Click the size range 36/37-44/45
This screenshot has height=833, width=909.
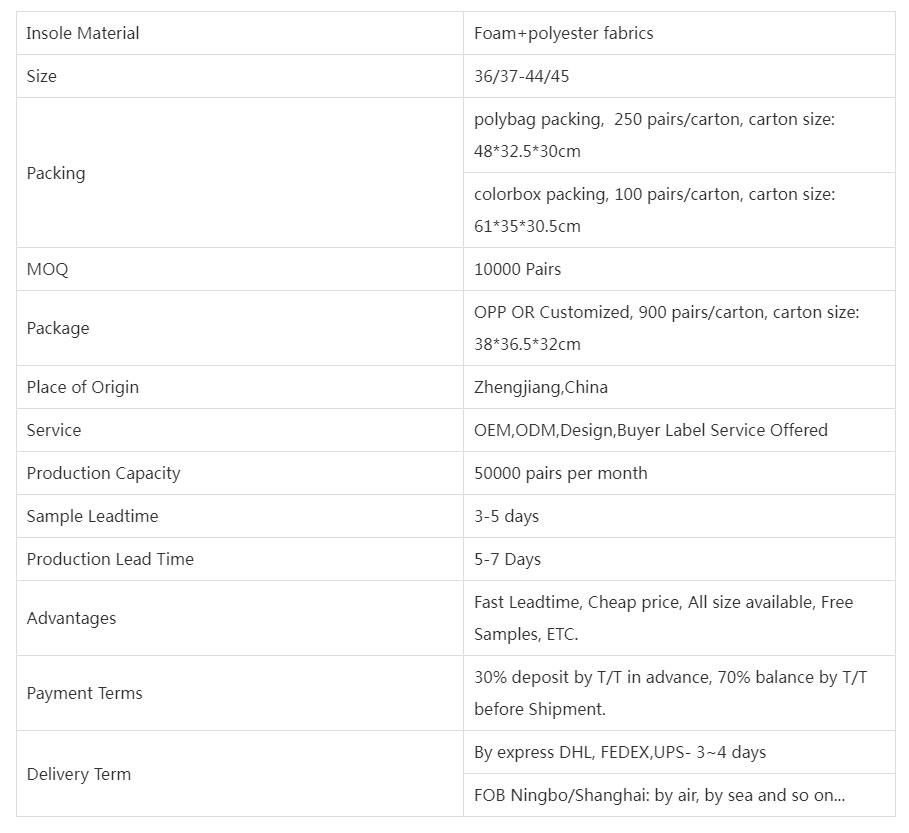click(521, 76)
